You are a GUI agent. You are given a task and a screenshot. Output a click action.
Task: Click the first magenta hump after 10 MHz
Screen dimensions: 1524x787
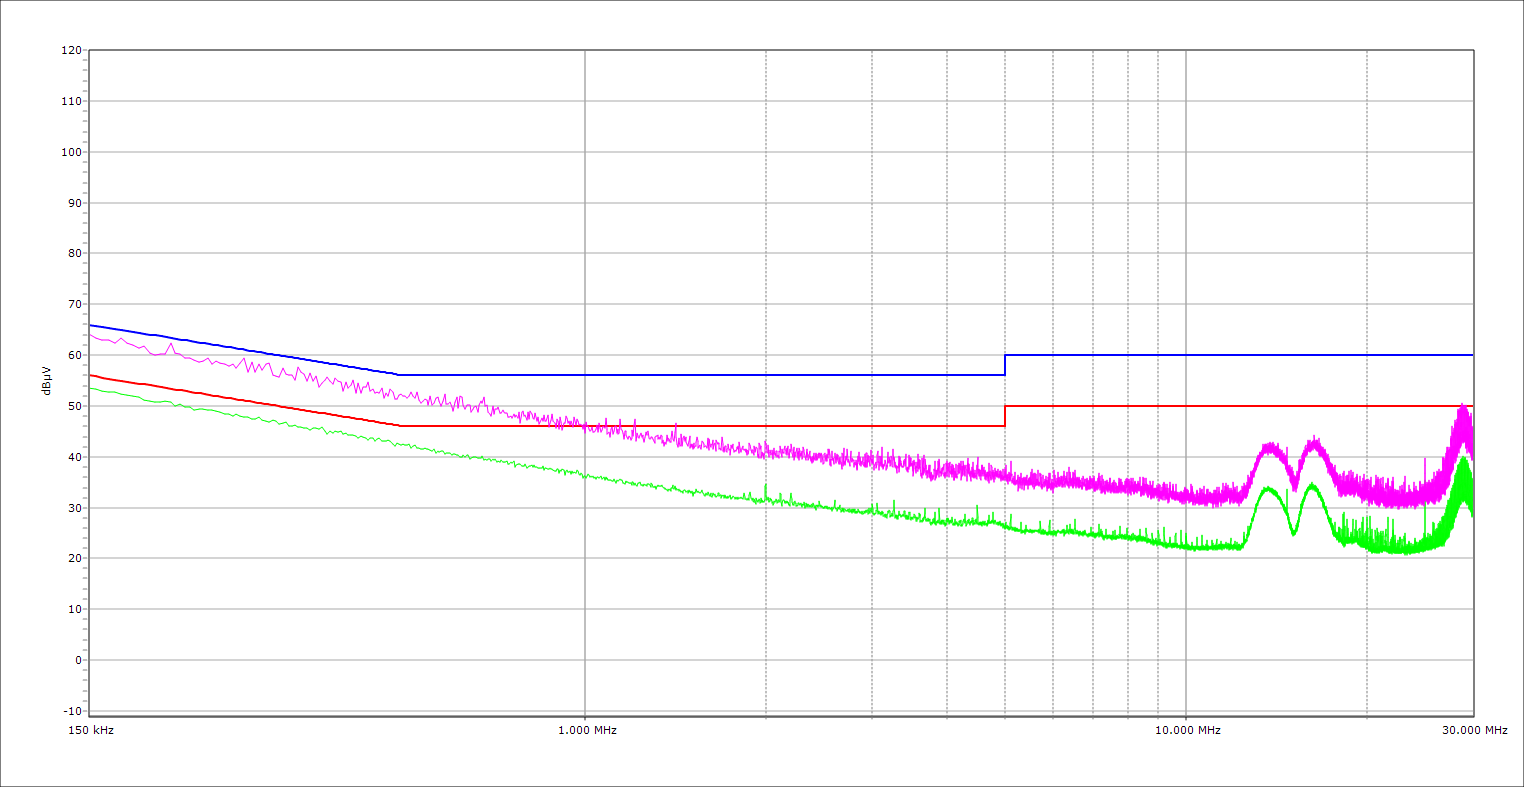click(1269, 446)
